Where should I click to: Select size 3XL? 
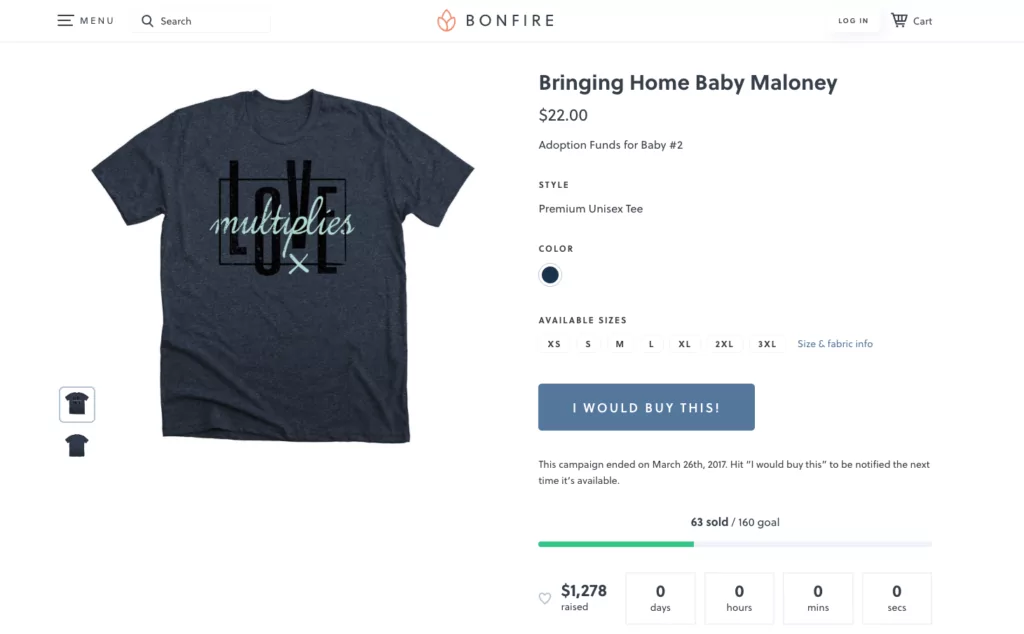pos(767,344)
